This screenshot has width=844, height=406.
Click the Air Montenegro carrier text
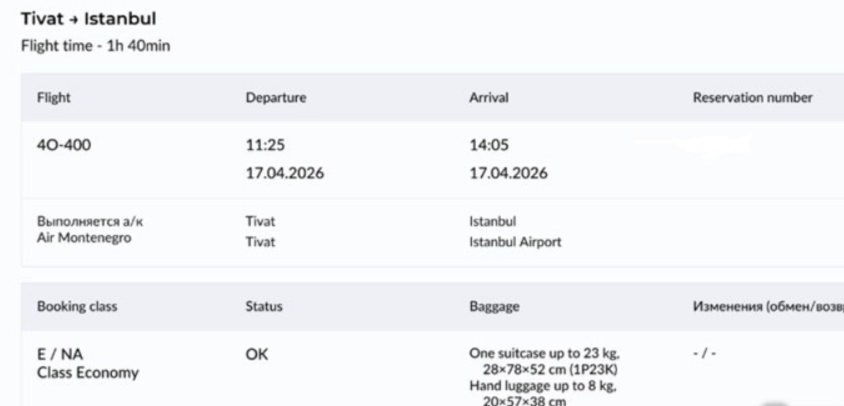pos(84,238)
